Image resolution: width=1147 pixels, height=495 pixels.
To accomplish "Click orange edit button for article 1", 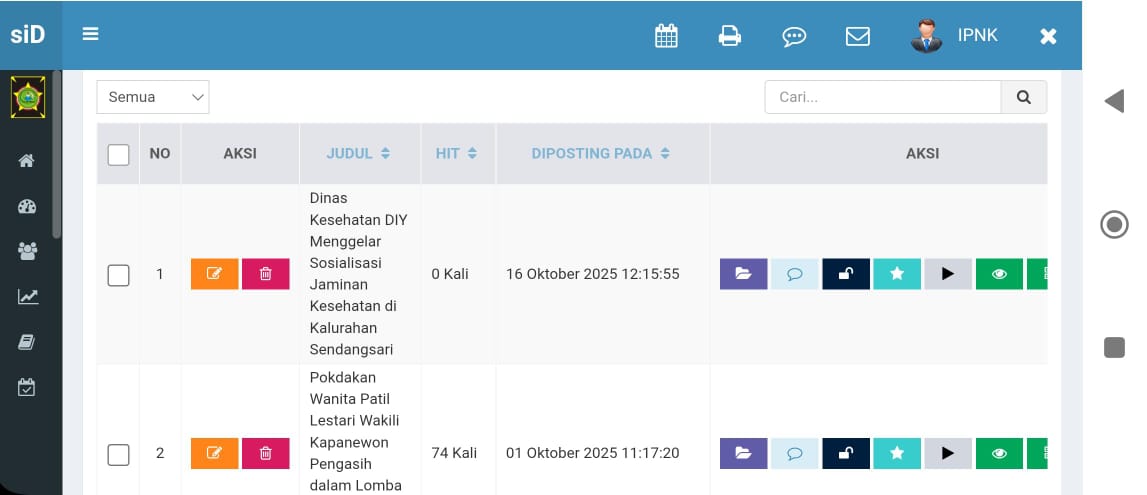I will point(214,274).
